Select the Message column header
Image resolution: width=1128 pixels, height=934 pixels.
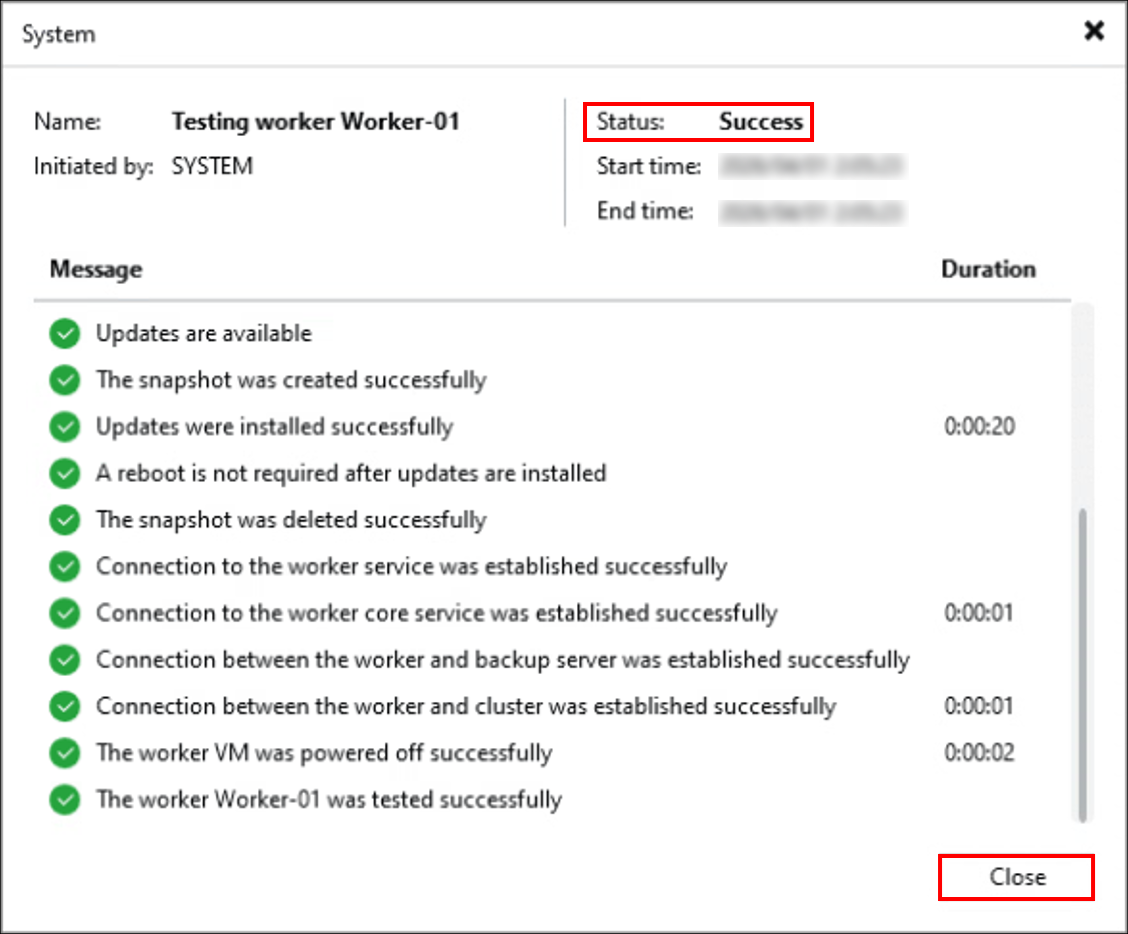coord(95,269)
